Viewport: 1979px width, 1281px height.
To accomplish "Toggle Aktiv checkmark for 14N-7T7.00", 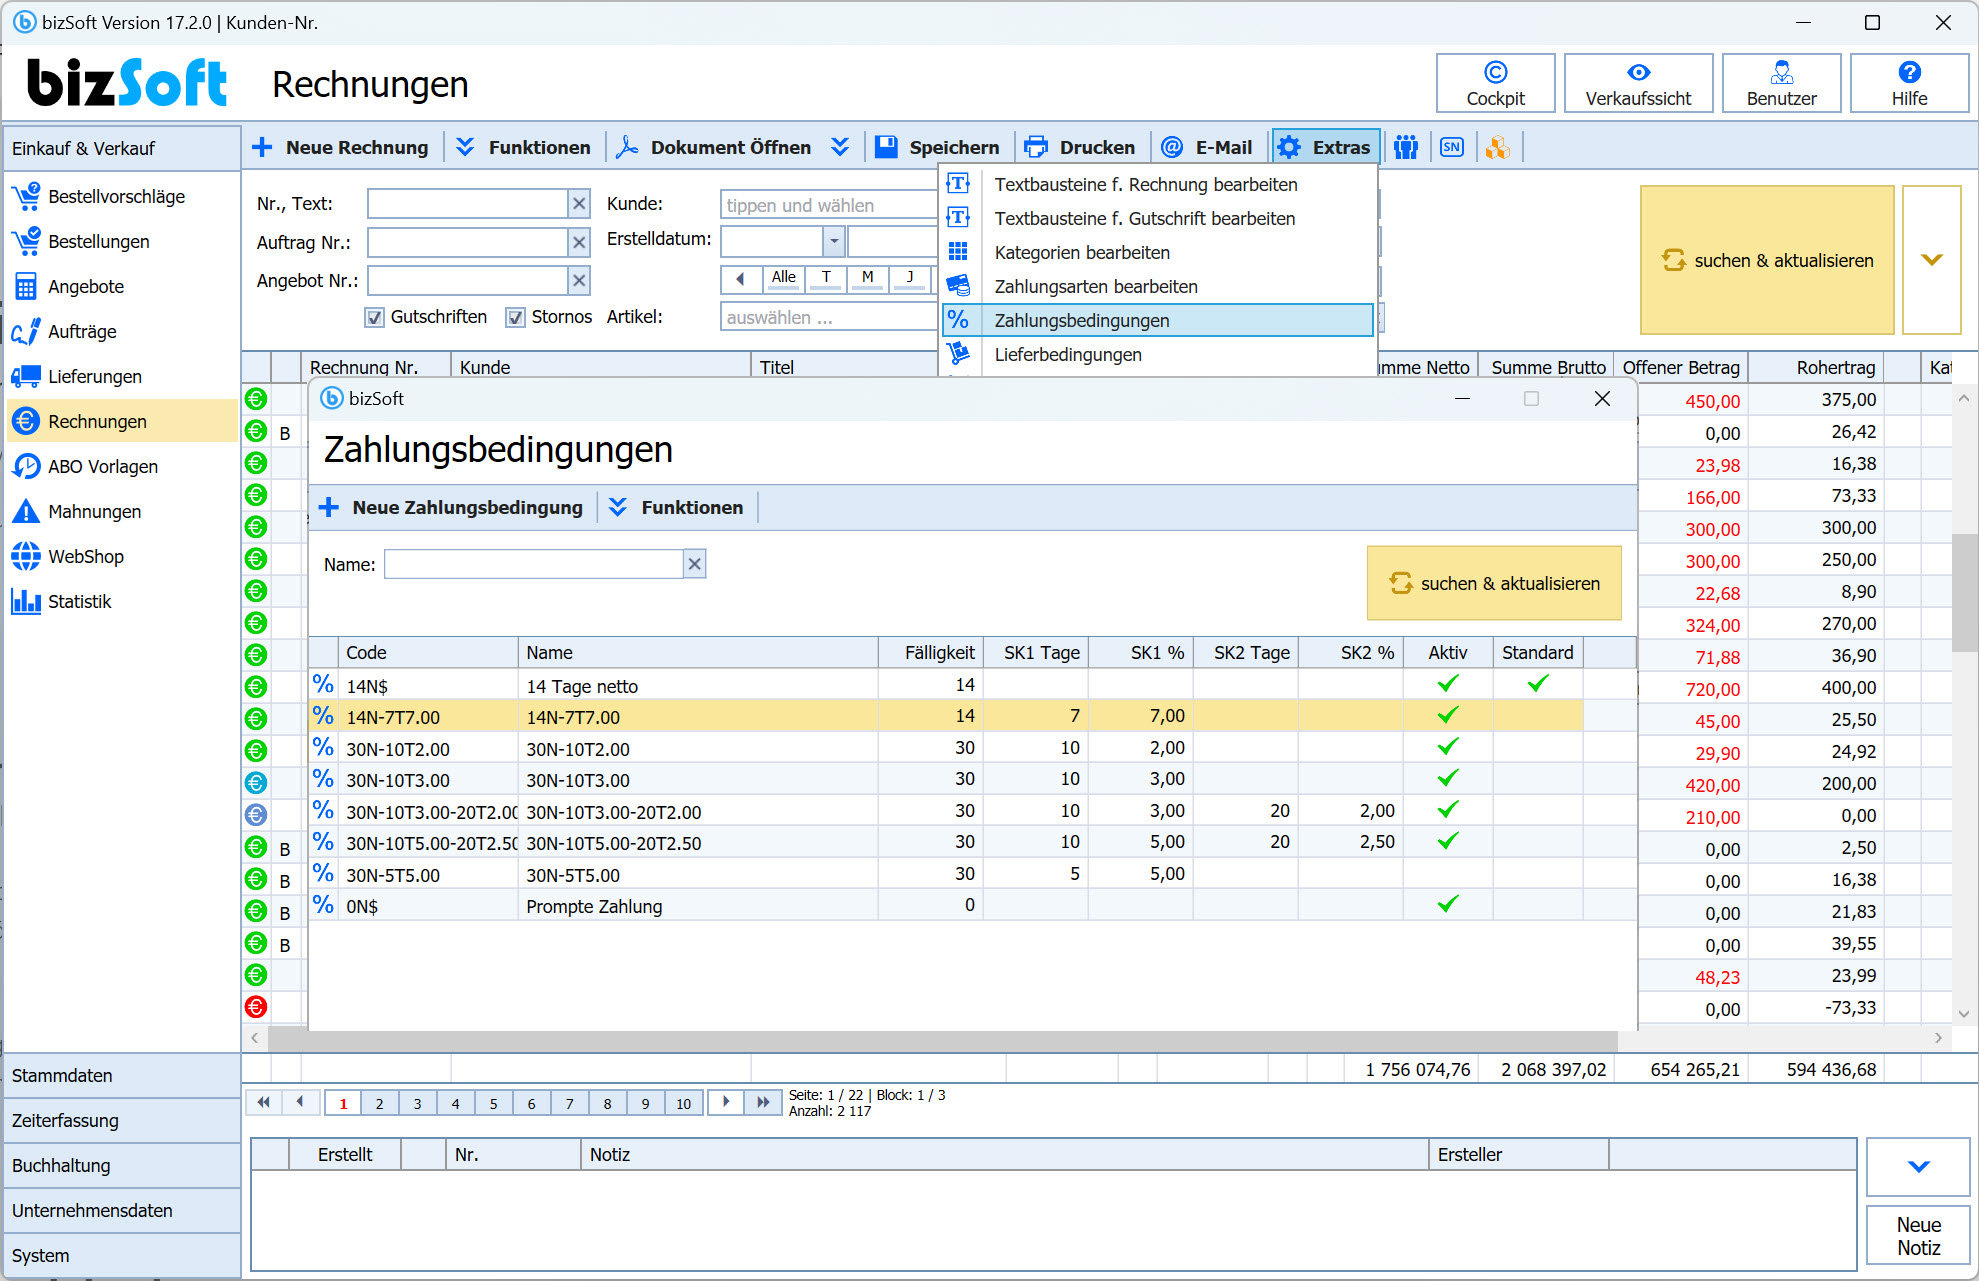I will [1447, 715].
